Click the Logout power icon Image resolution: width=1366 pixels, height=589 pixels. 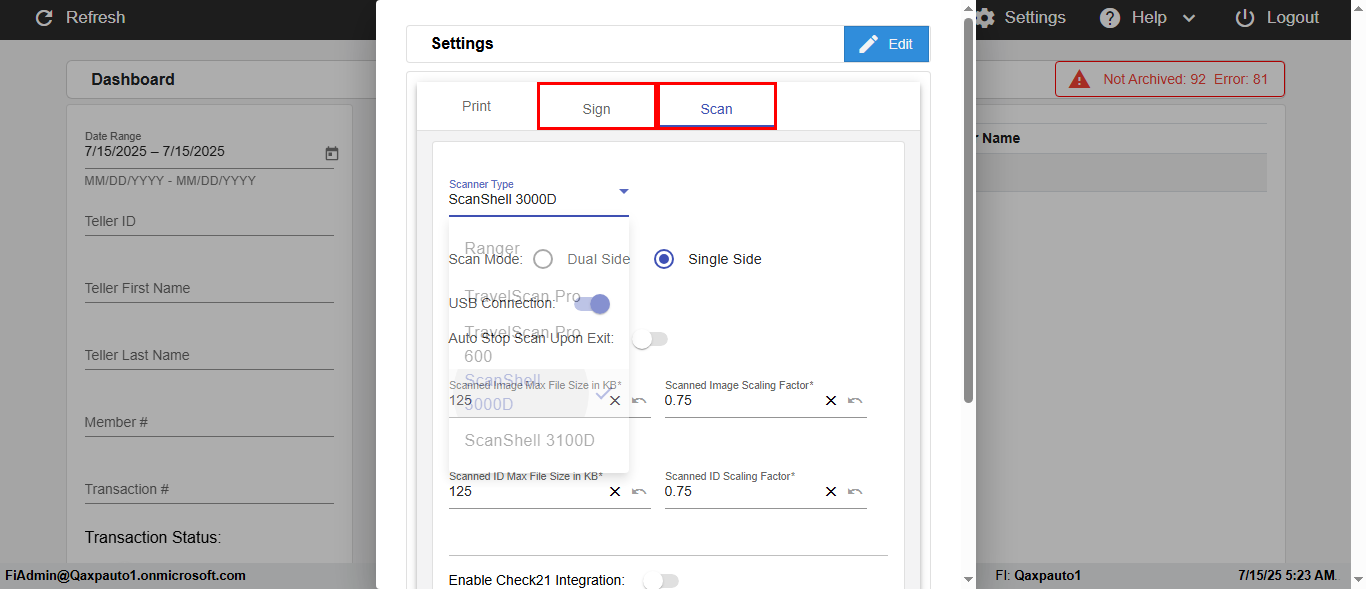[x=1245, y=18]
